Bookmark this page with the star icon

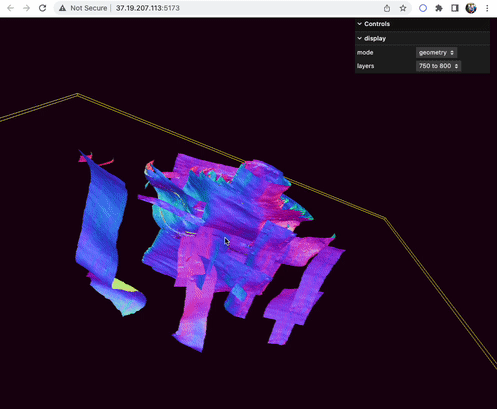[x=403, y=8]
